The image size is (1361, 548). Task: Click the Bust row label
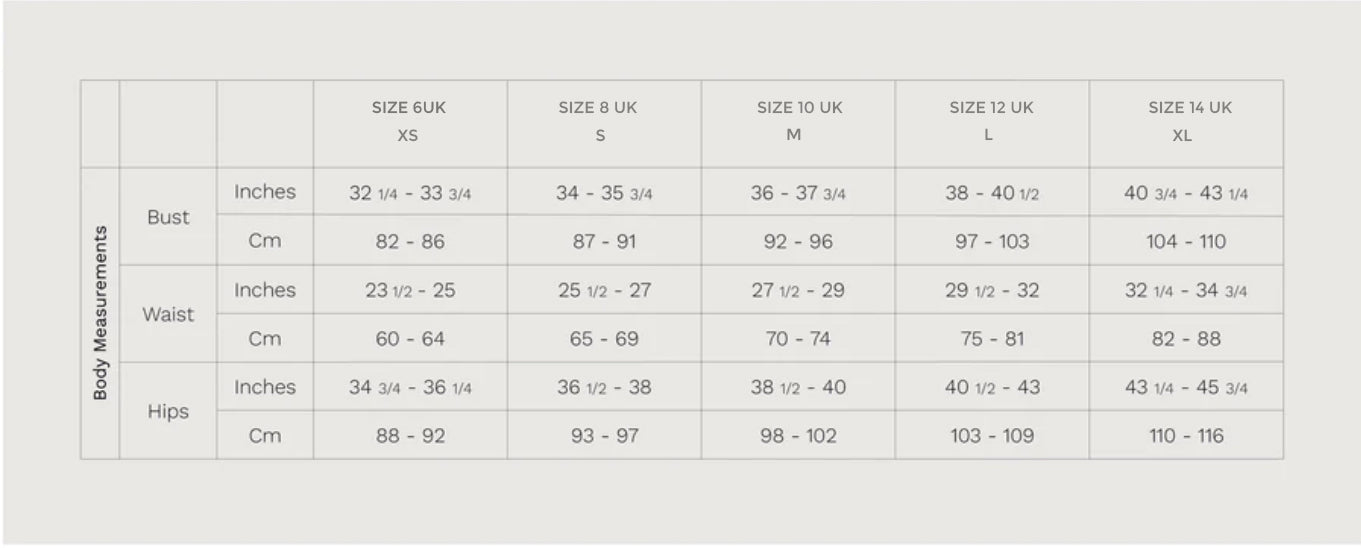pos(168,217)
